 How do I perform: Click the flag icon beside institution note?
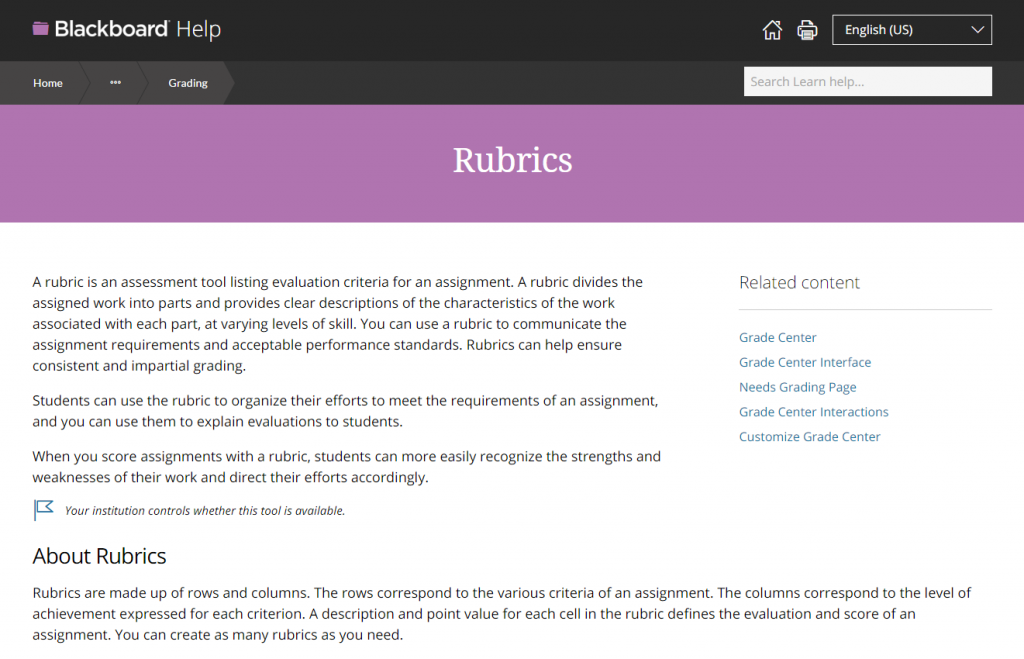(43, 510)
